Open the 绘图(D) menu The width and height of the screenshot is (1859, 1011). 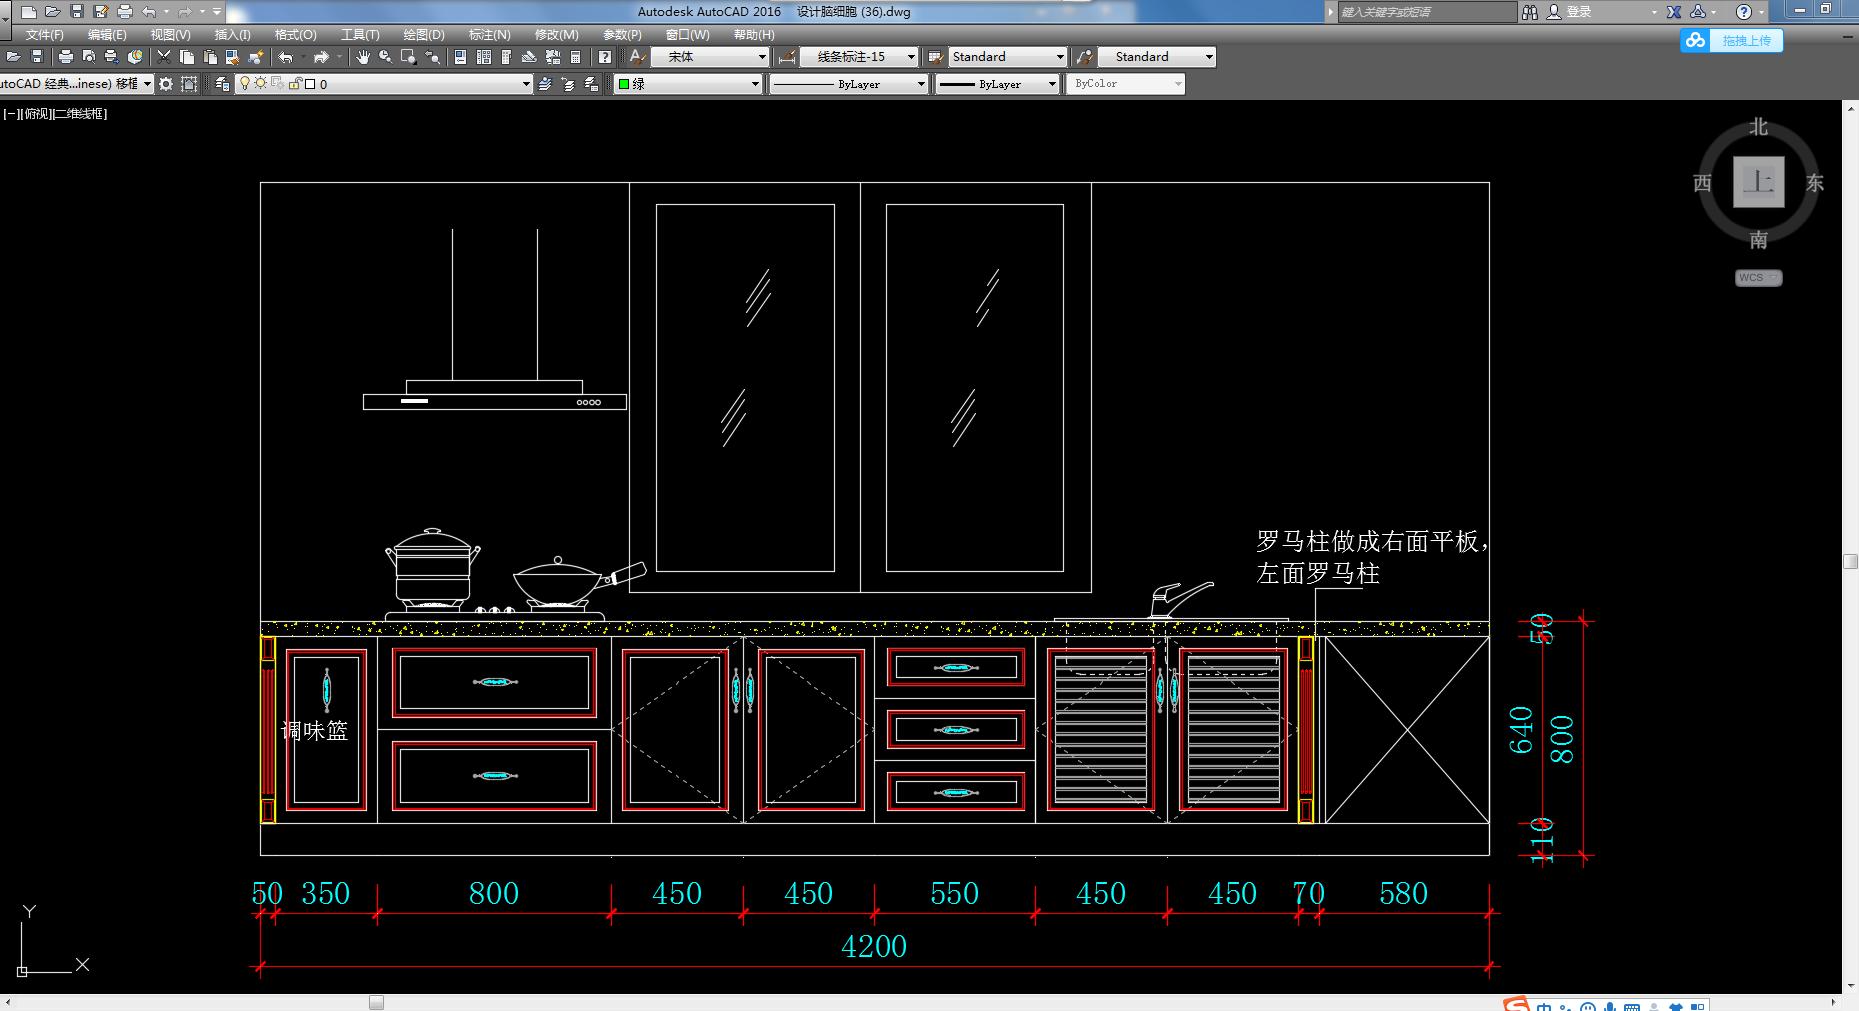[424, 34]
